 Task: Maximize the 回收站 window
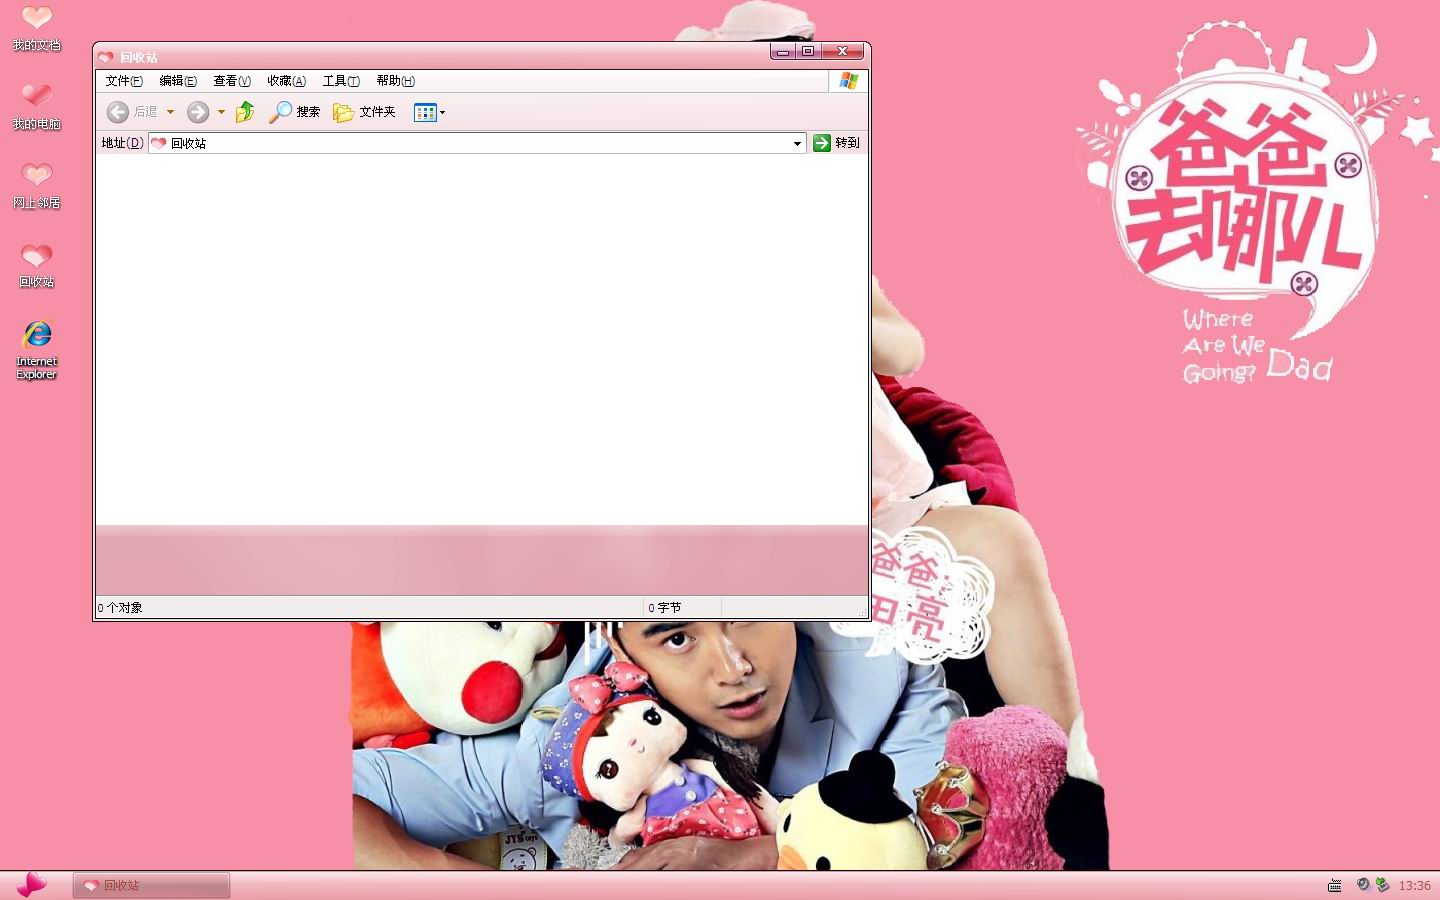pyautogui.click(x=808, y=51)
